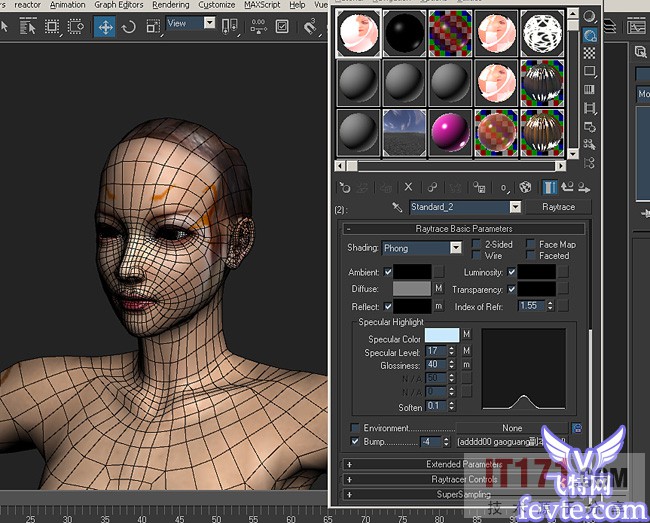Select the Rotate tool in main toolbar

[128, 27]
